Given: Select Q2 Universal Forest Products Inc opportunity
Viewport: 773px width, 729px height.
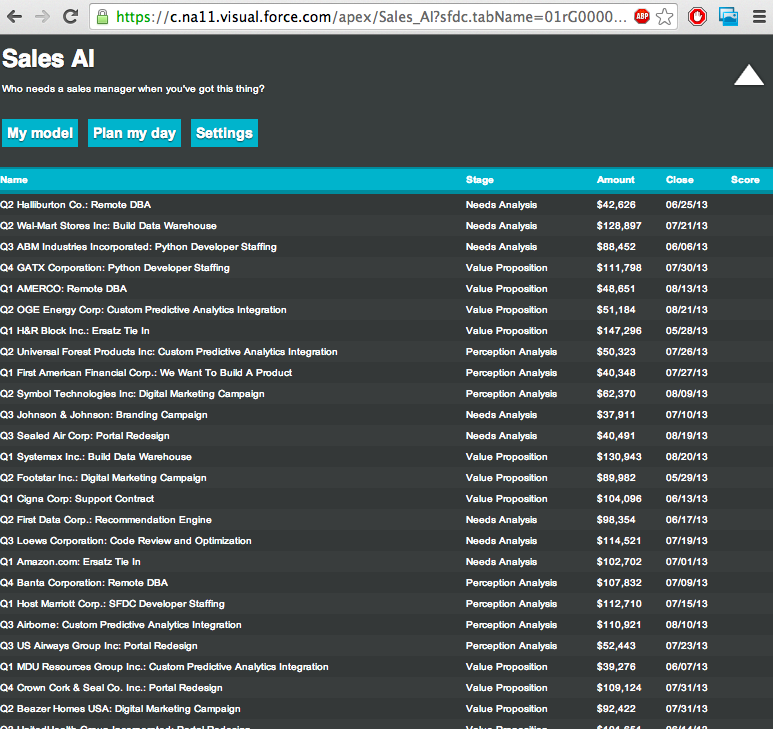Looking at the screenshot, I should click(x=169, y=352).
